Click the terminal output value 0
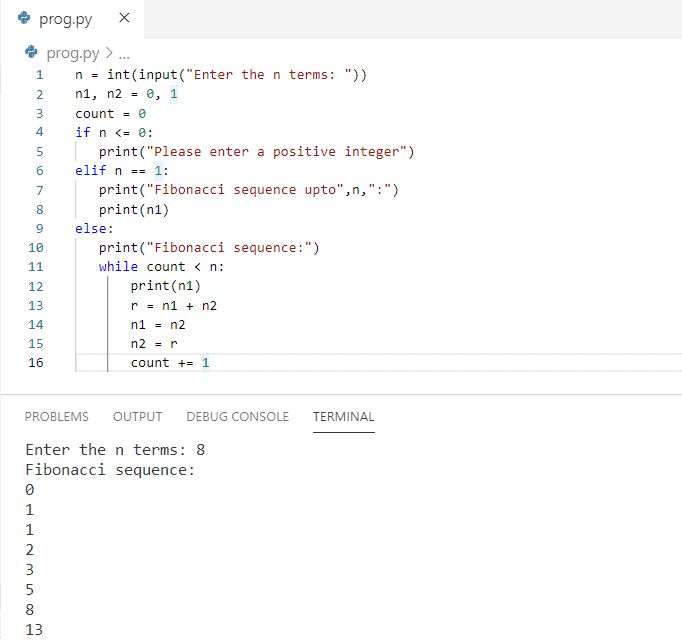Viewport: 682px width, 640px height. pos(30,489)
